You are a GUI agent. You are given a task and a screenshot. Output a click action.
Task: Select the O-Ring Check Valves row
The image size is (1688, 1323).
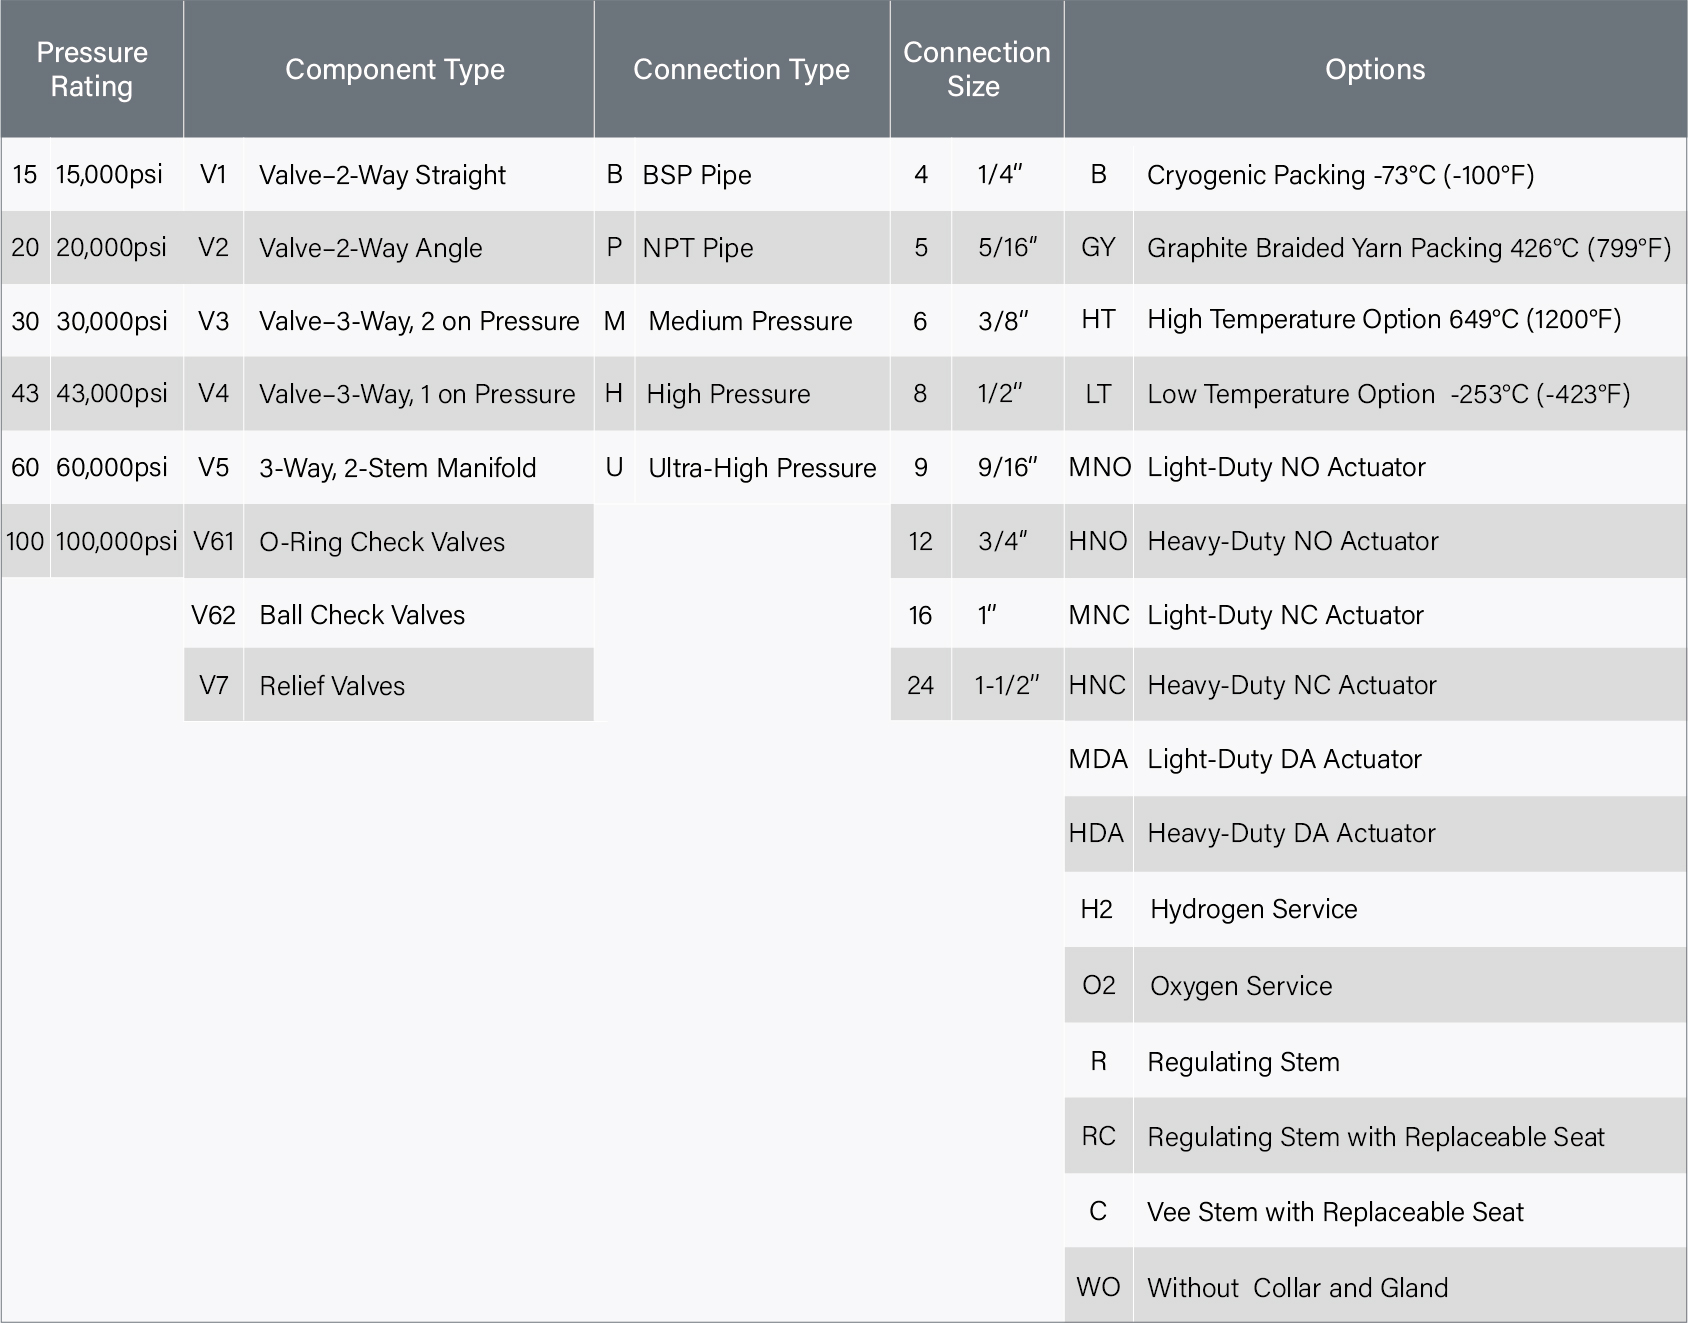point(382,542)
